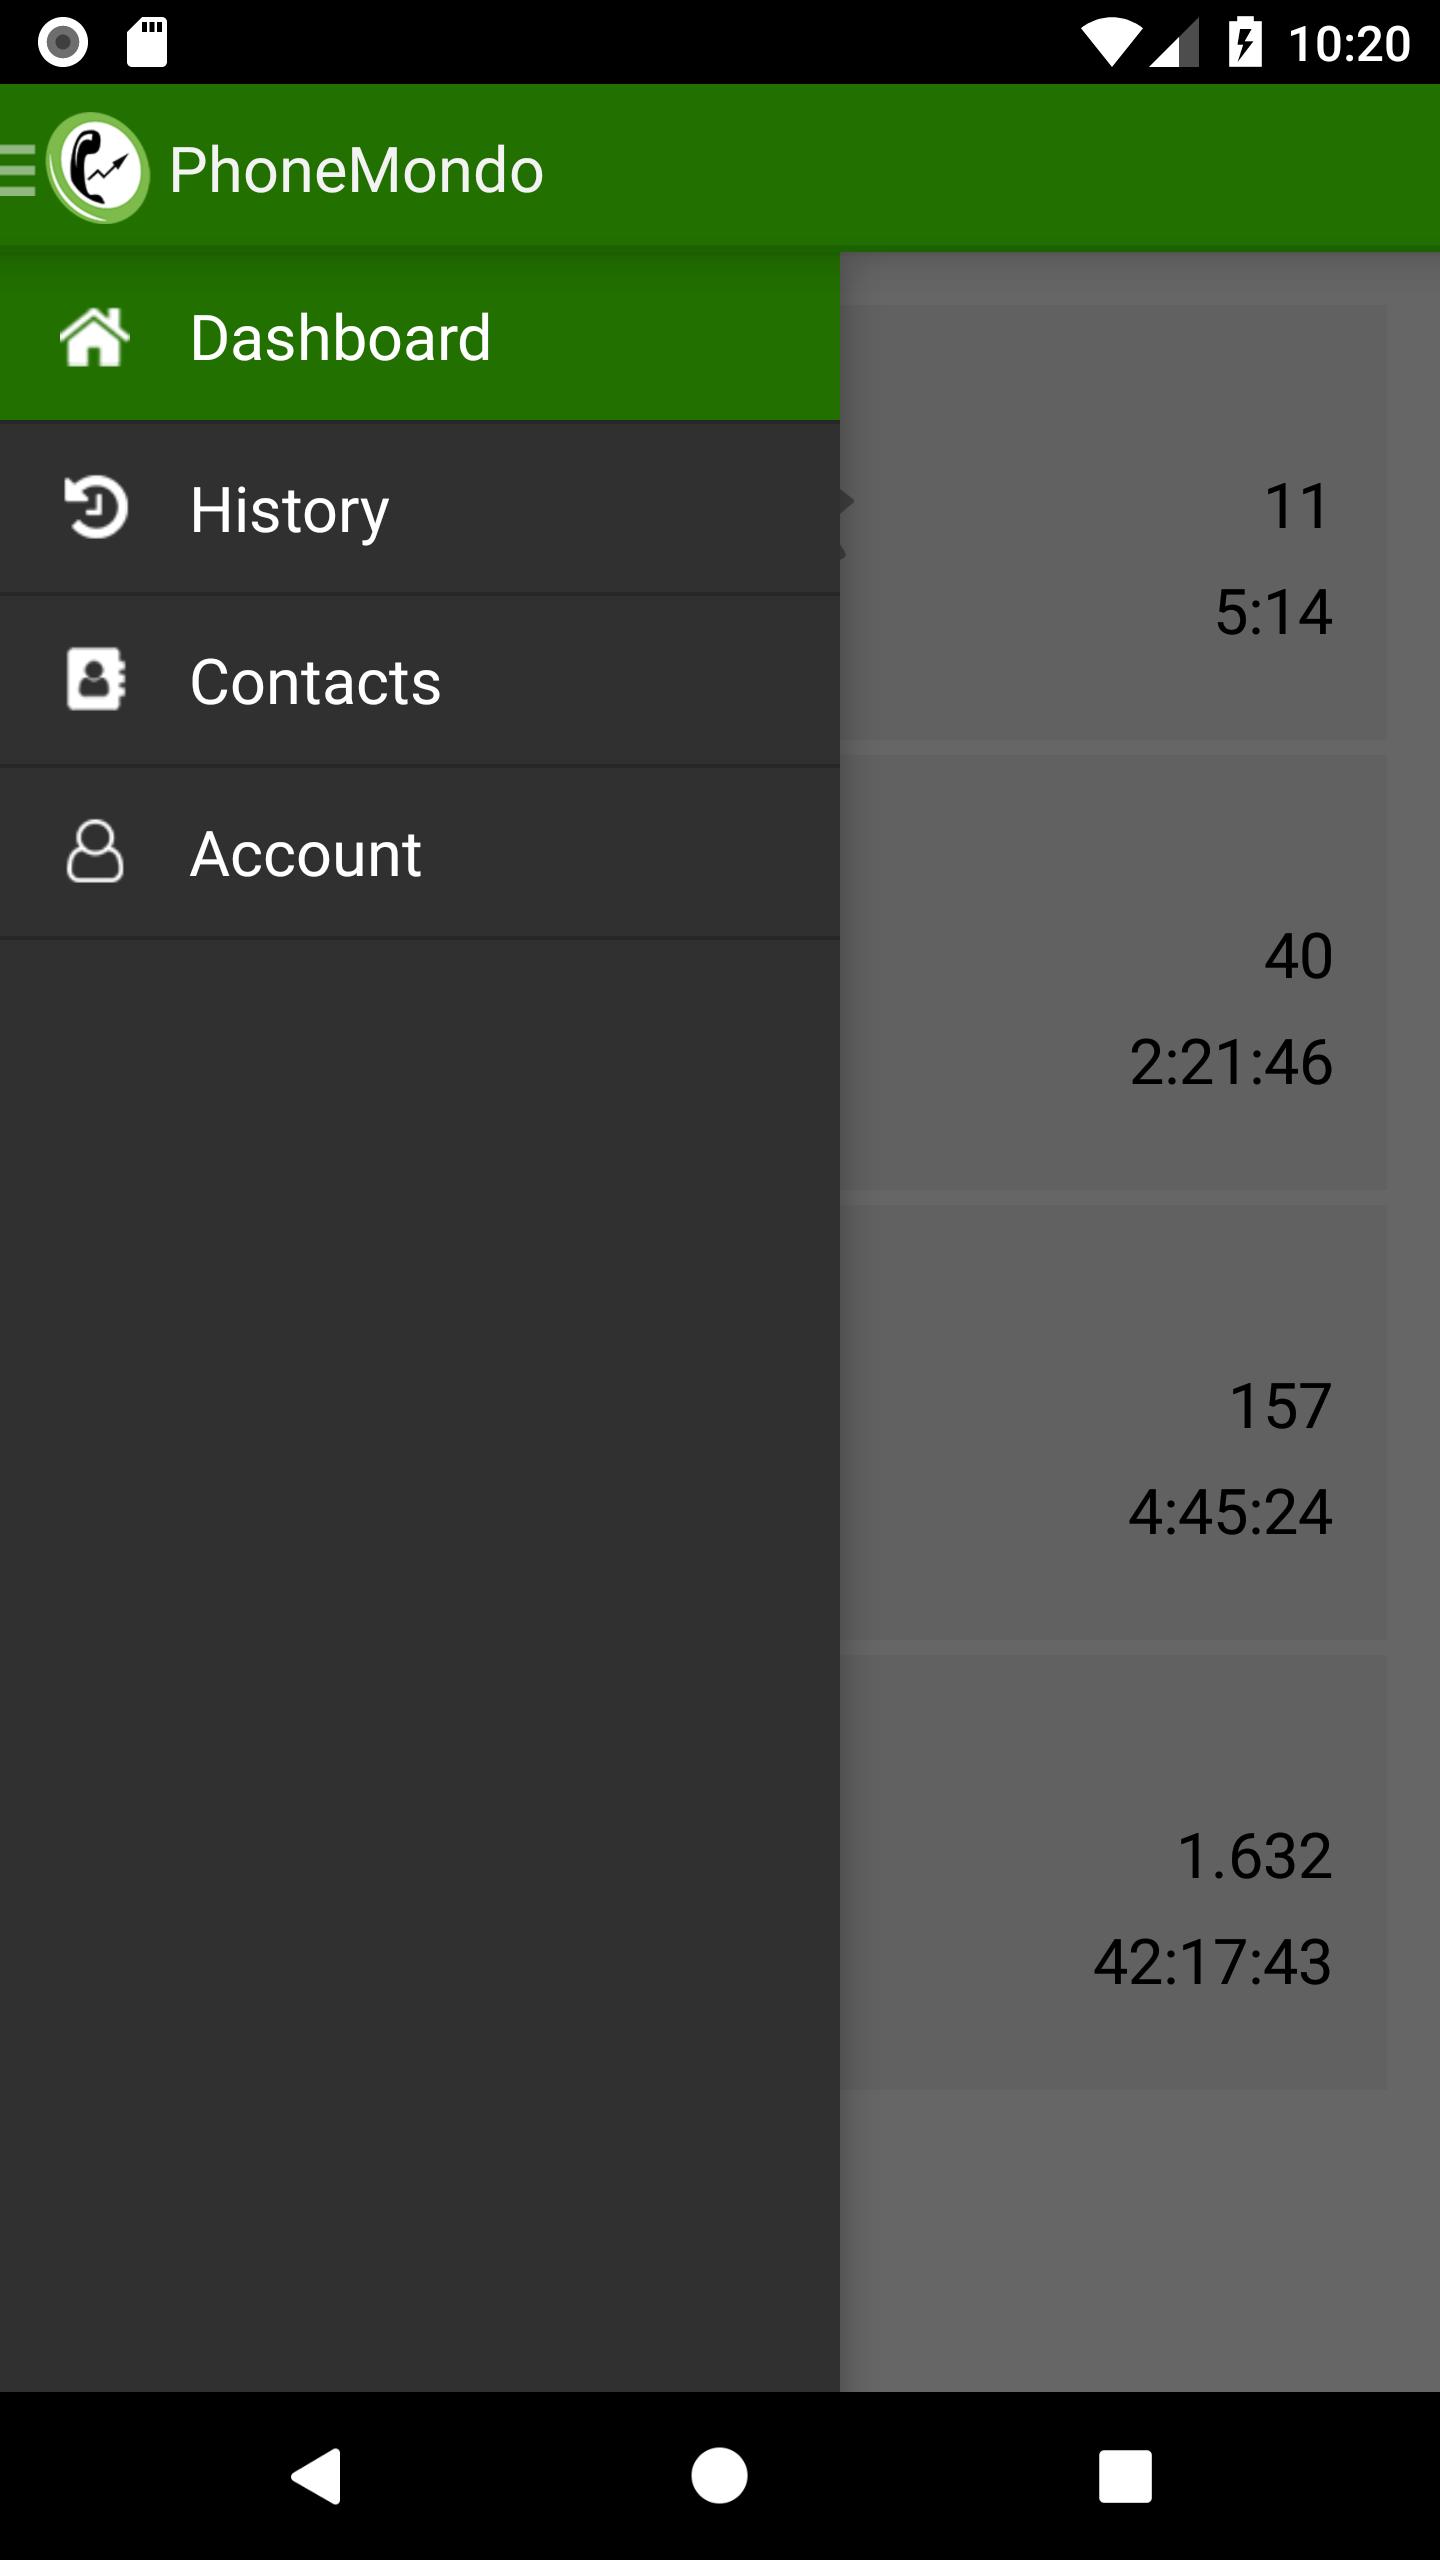Tap the PhoneMondo logo icon

(98, 168)
